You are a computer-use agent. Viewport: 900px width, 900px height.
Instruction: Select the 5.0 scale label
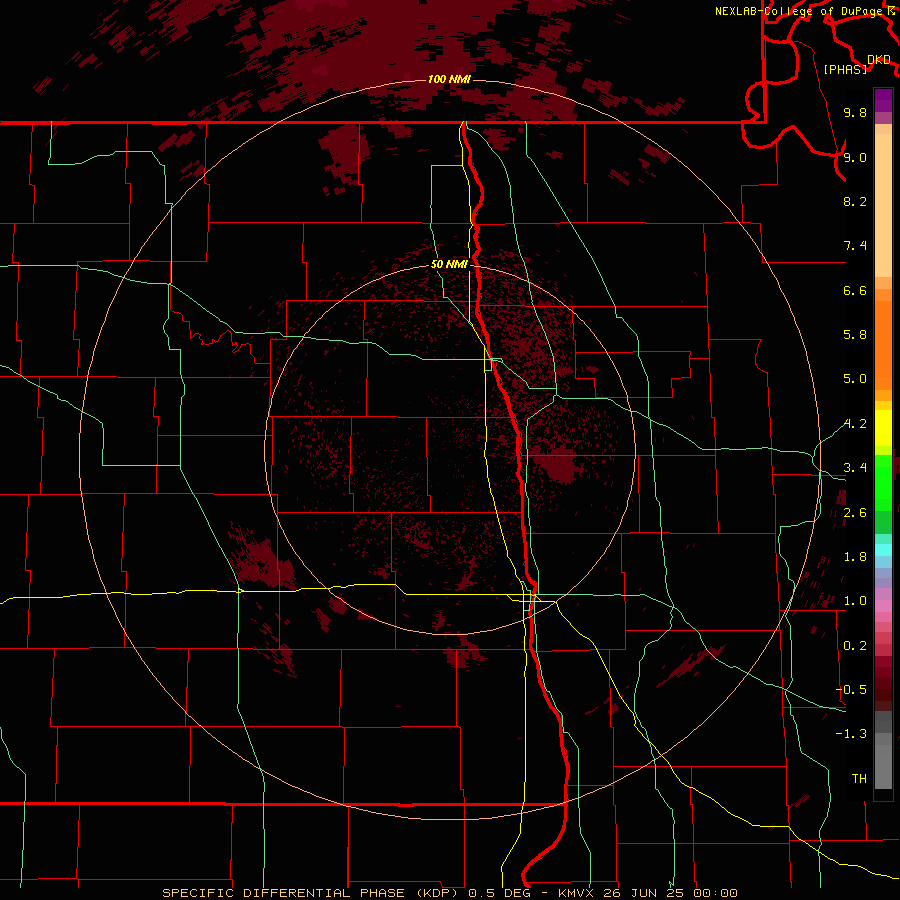pos(855,379)
